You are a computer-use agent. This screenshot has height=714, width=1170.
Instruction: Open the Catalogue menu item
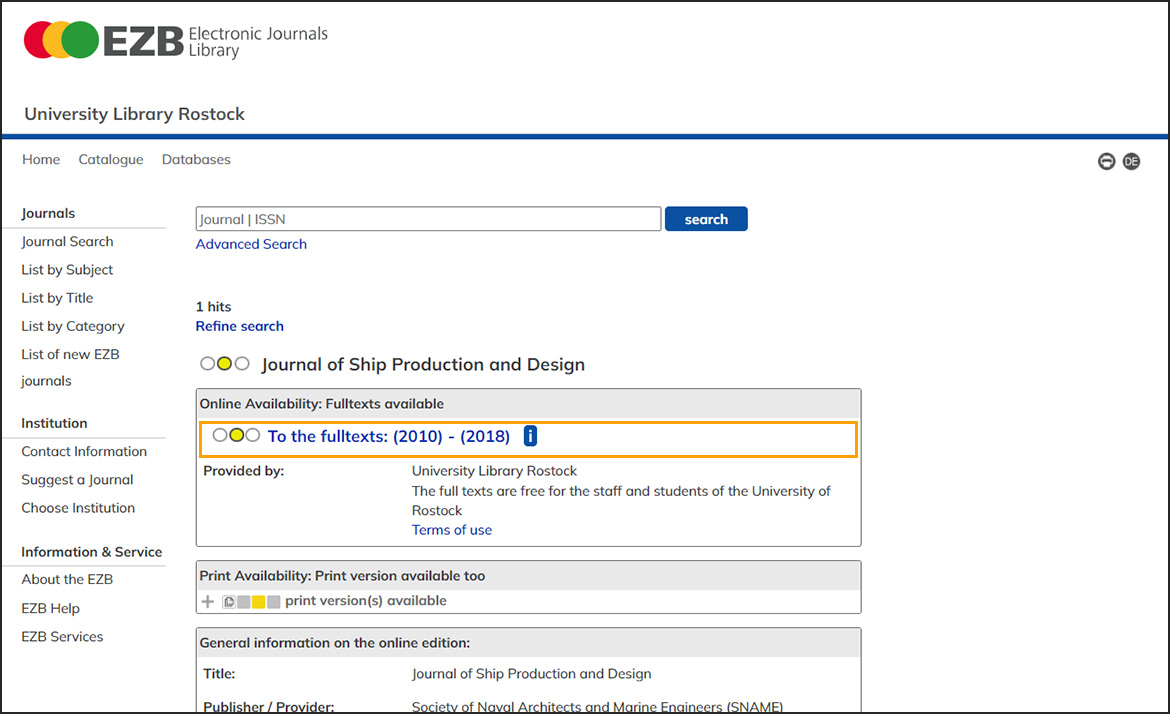point(111,160)
